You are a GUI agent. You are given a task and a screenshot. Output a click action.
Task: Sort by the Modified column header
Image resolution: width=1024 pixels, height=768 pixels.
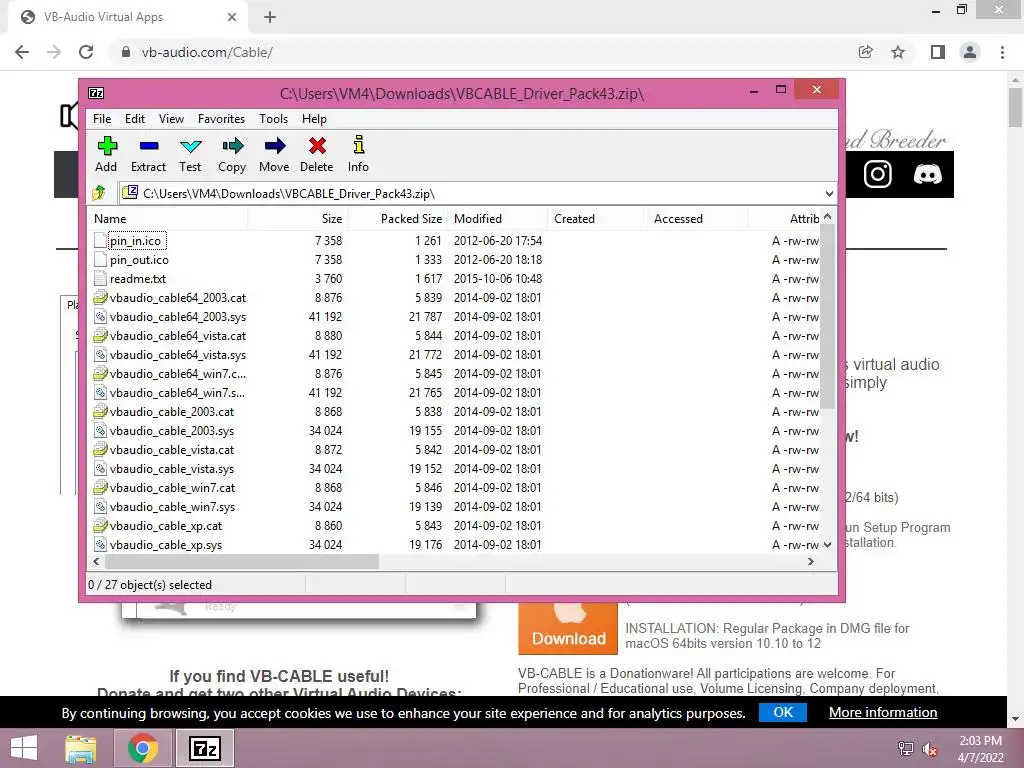[497, 219]
